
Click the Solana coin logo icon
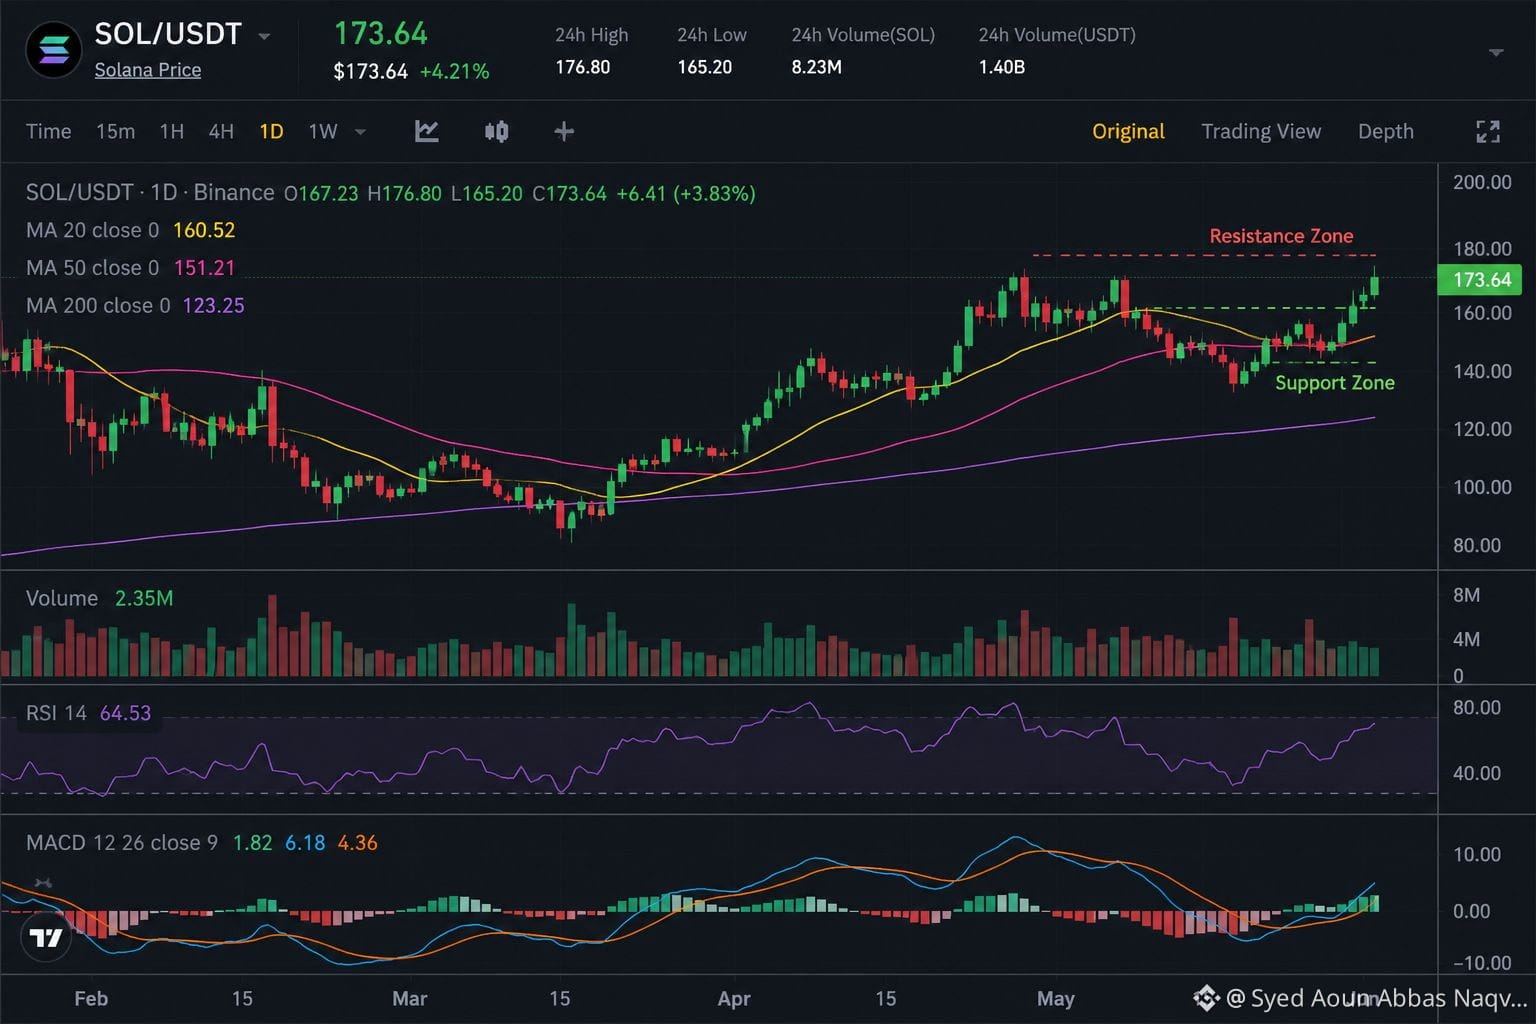tap(53, 50)
